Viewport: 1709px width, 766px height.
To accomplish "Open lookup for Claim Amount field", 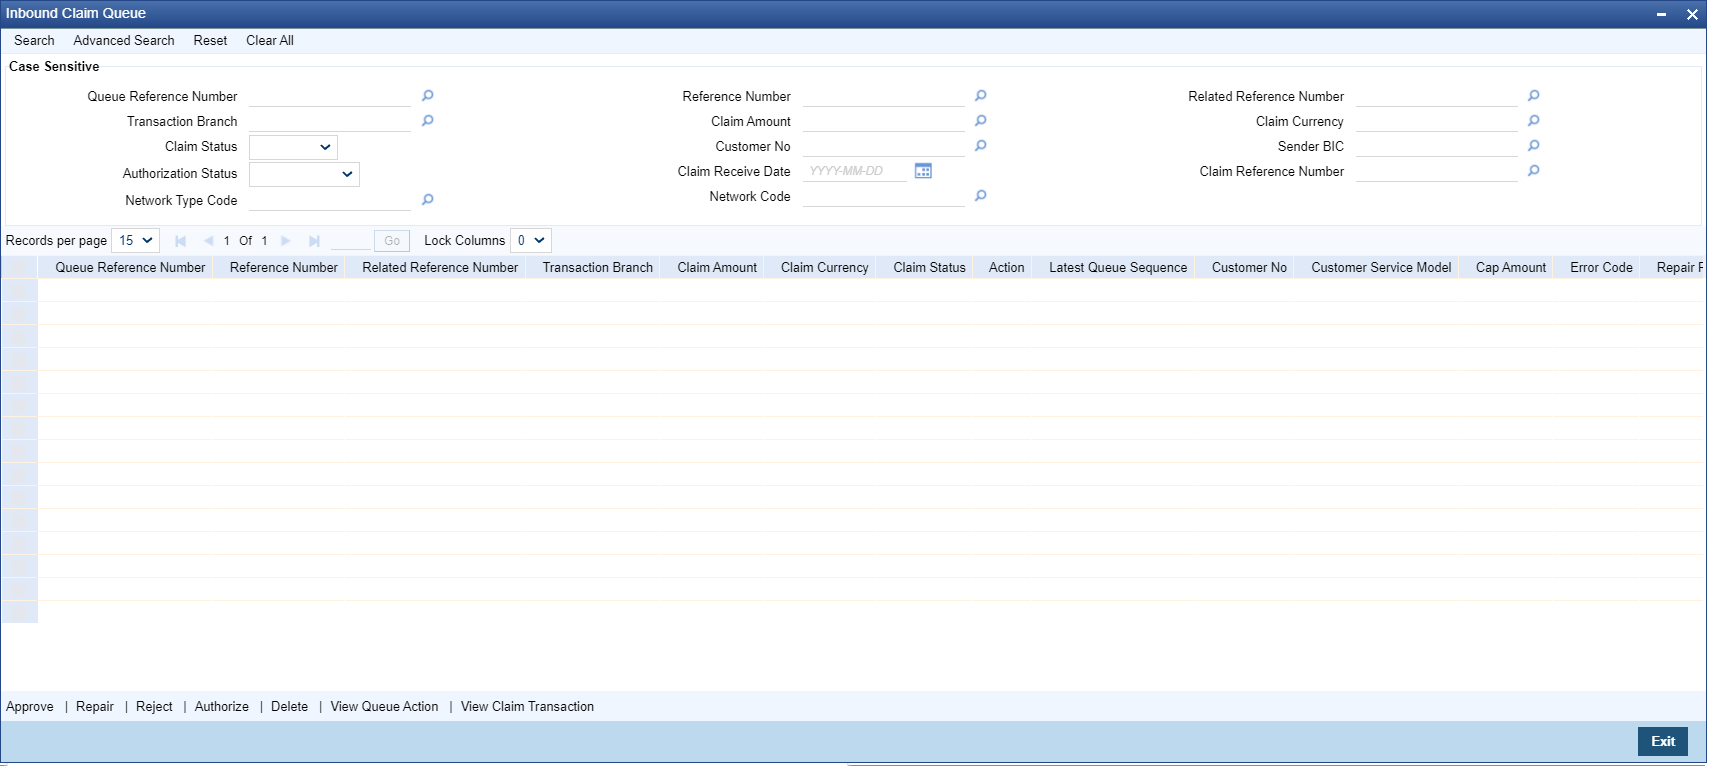I will coord(980,121).
